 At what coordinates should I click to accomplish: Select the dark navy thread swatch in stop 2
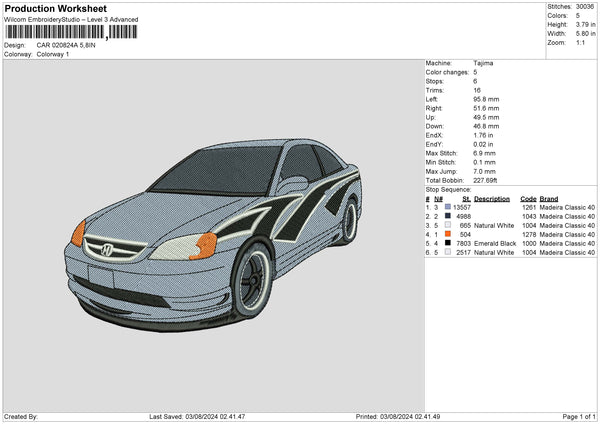tap(449, 216)
